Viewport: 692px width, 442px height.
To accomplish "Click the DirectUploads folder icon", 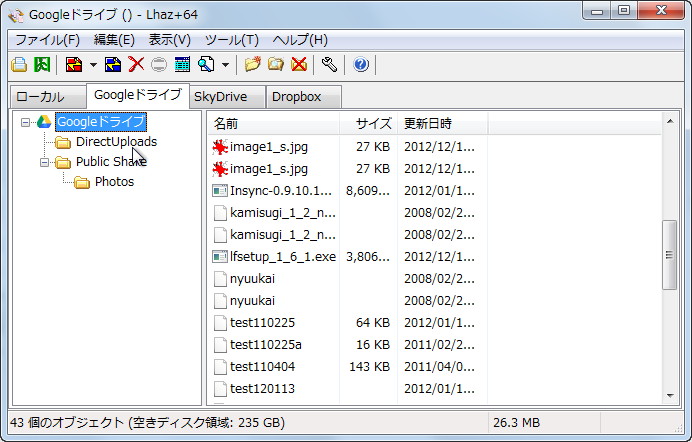I will [x=63, y=142].
